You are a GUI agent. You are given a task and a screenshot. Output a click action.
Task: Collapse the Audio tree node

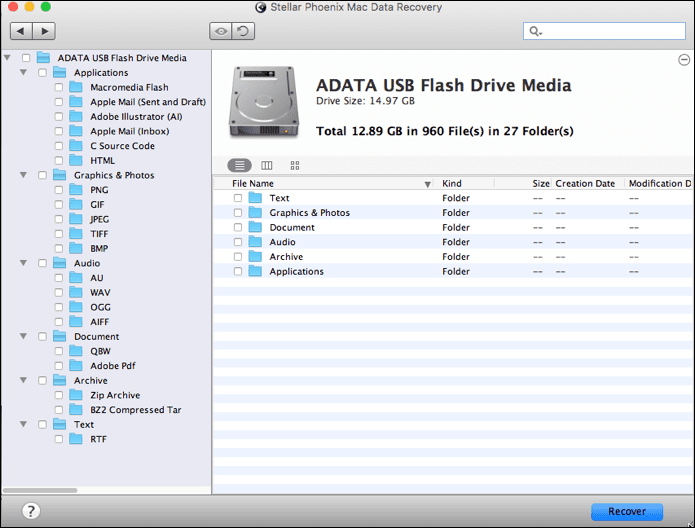23,262
